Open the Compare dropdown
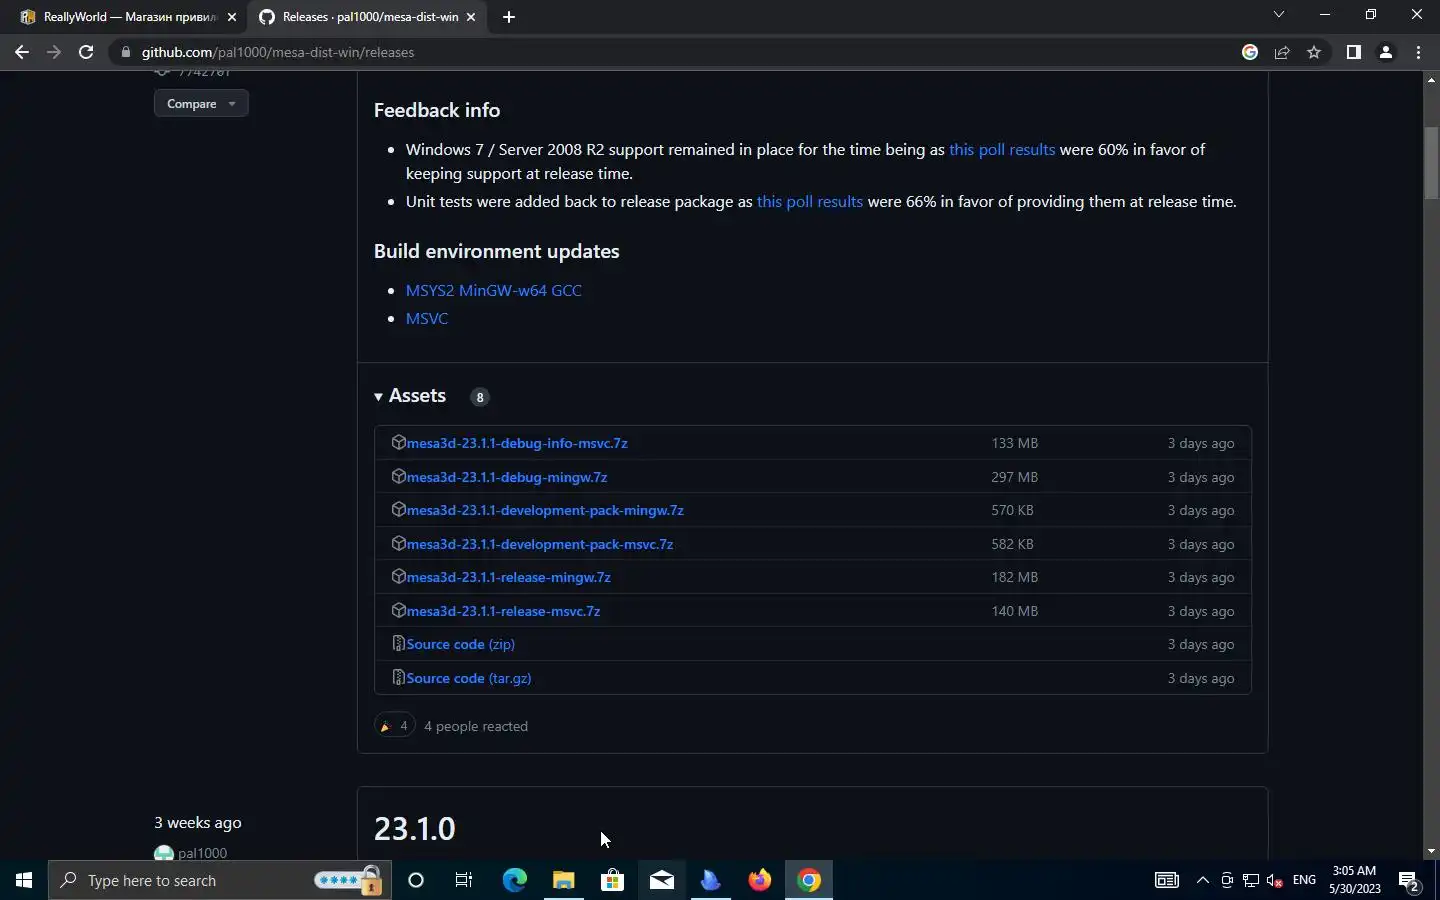The width and height of the screenshot is (1440, 900). pyautogui.click(x=201, y=104)
